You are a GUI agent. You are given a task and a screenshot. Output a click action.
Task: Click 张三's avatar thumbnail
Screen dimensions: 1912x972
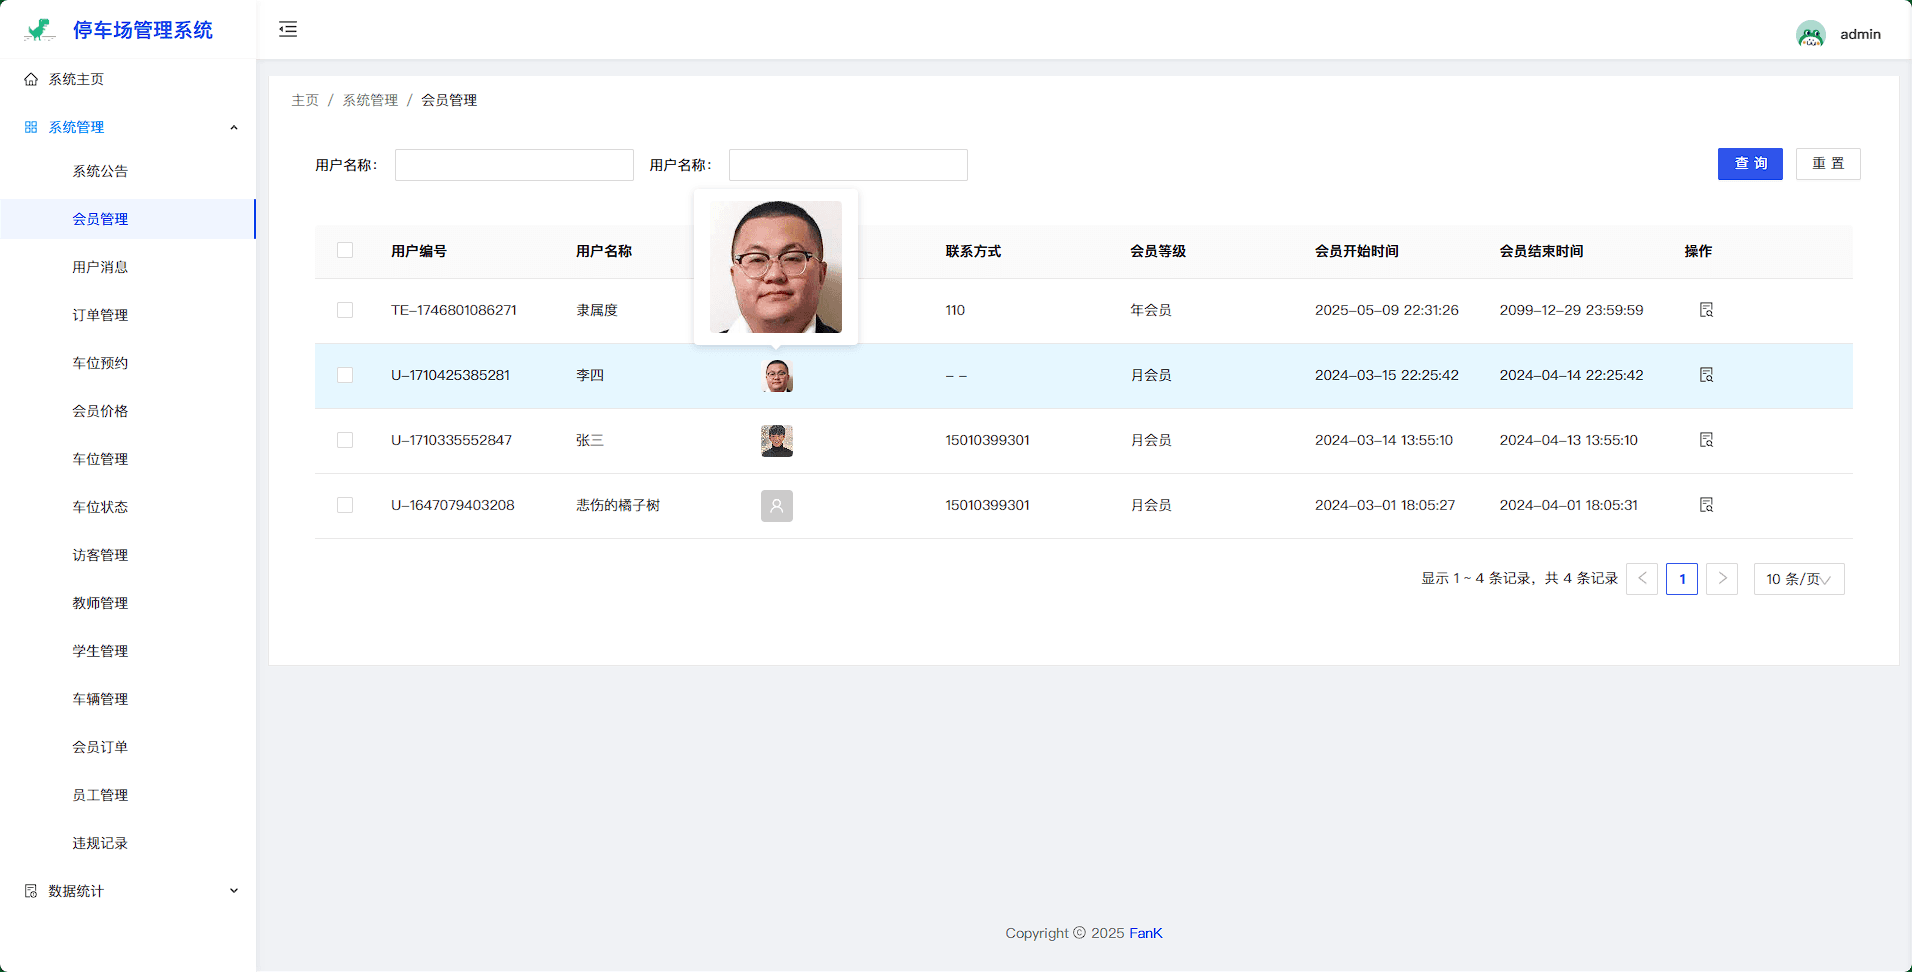[776, 441]
